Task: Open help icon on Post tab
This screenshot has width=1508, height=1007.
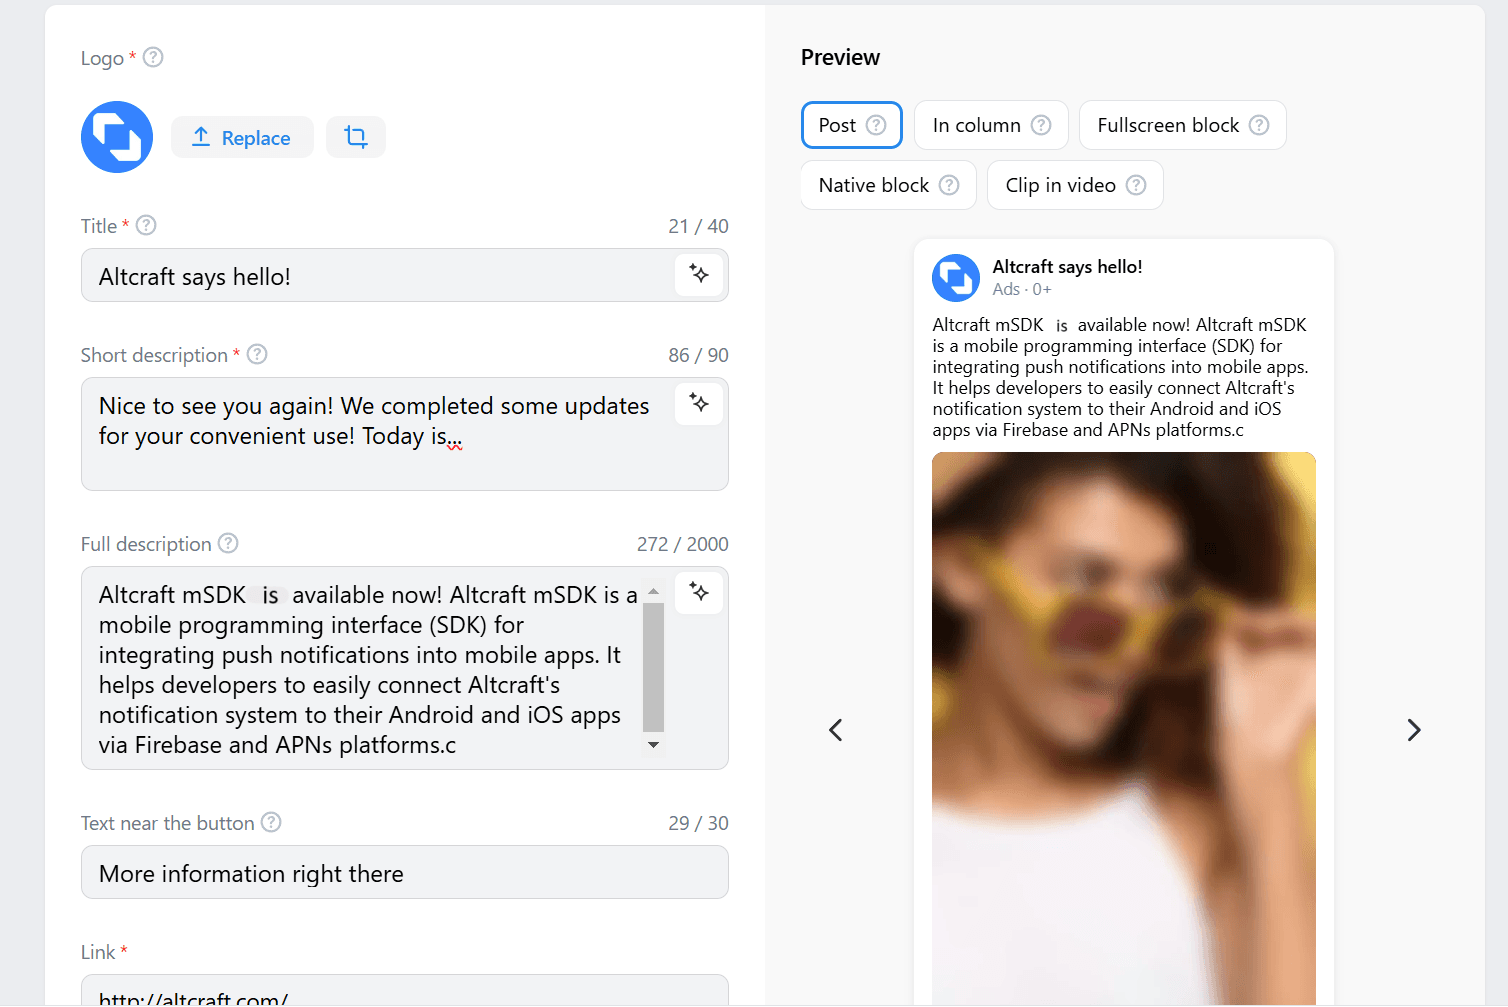Action: (x=876, y=125)
